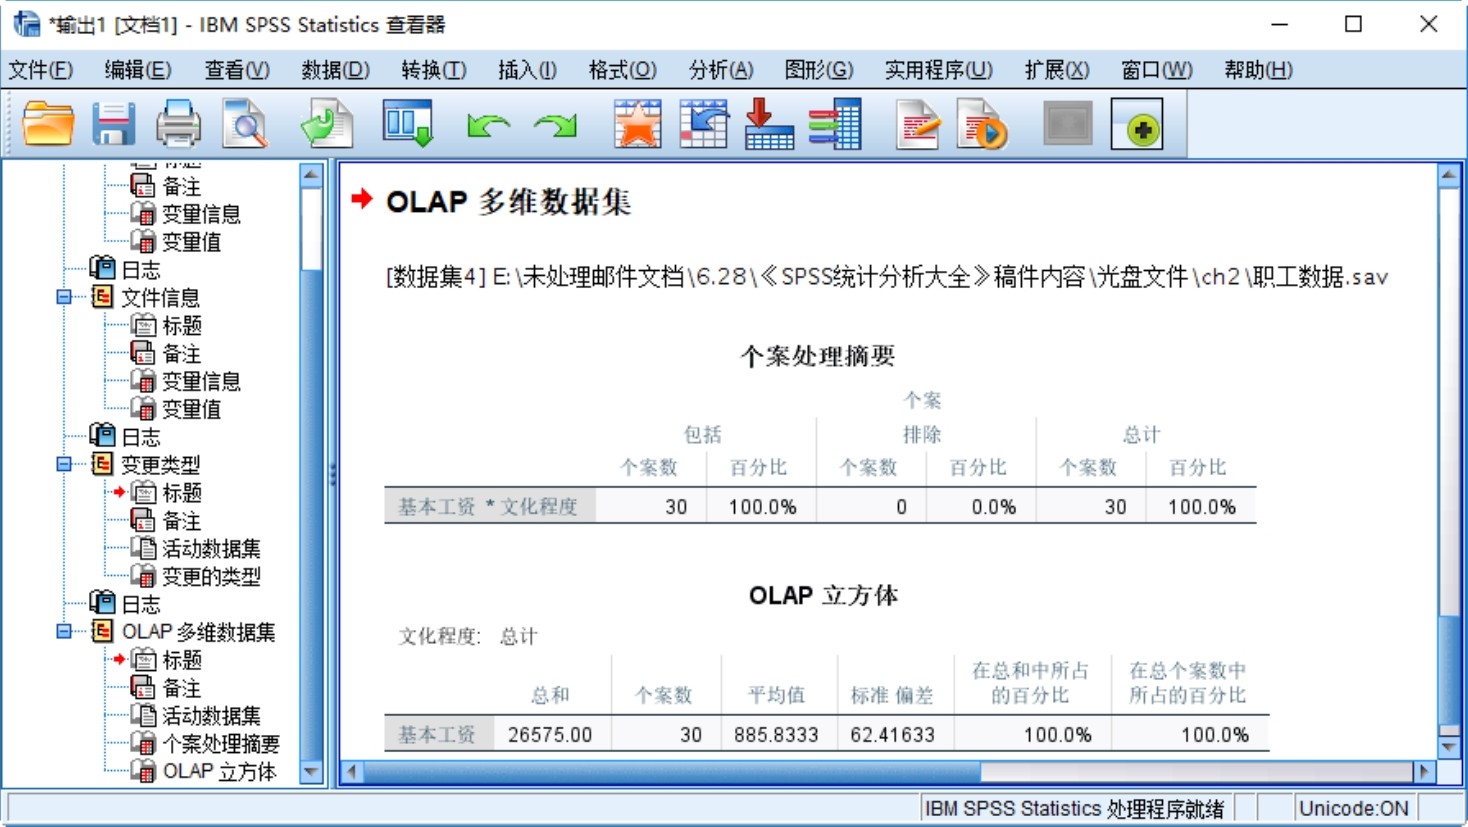Click the 个案处理摘要 table title
The height and width of the screenshot is (827, 1468).
(817, 356)
